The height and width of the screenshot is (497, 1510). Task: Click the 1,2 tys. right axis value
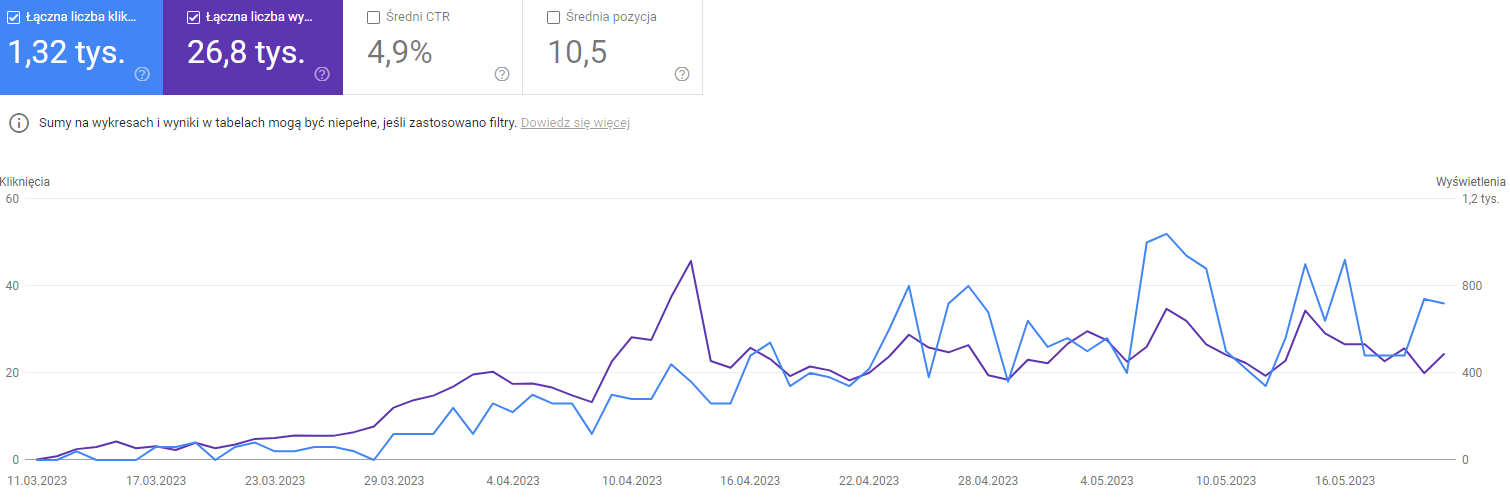point(1480,199)
